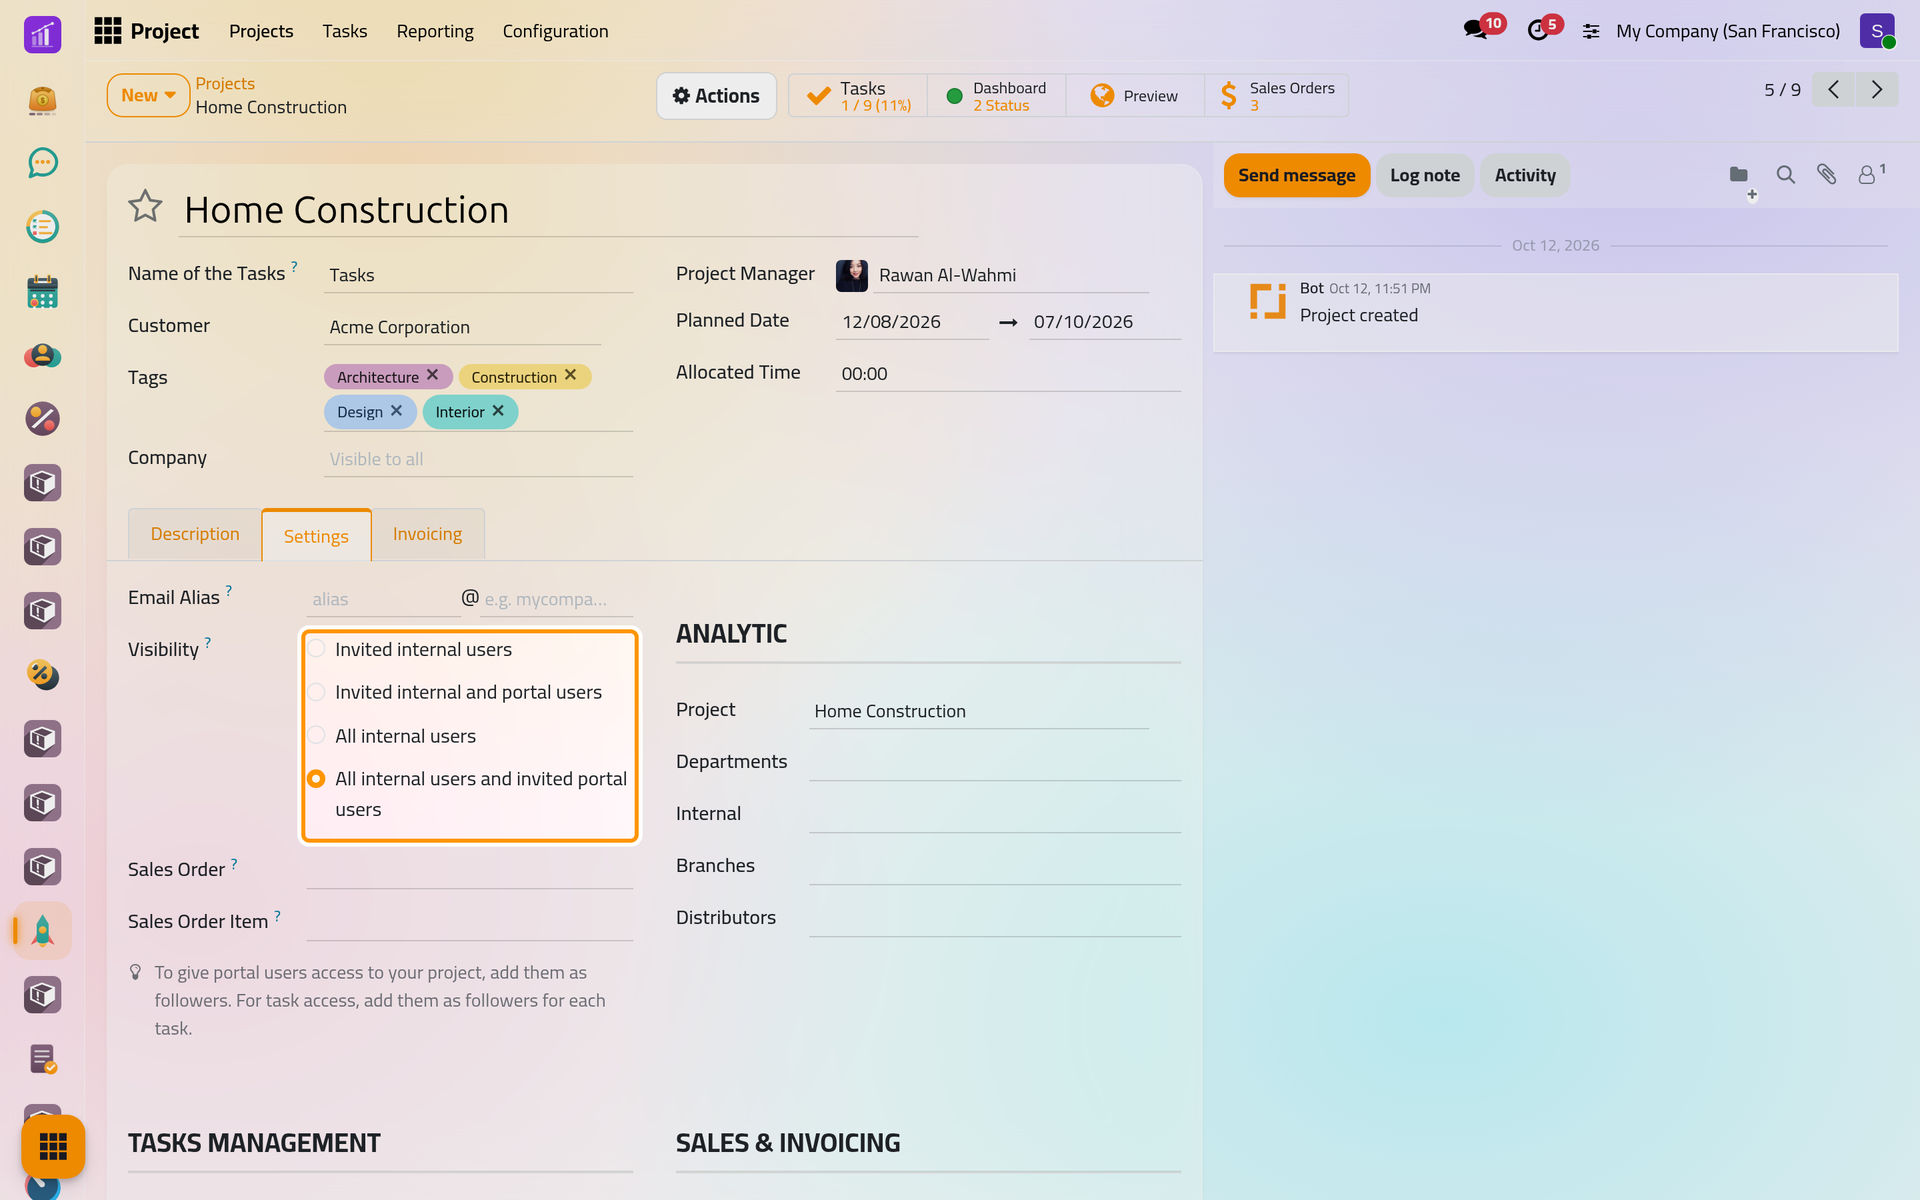Screen dimensions: 1920x1200
Task: Select Invited internal and portal users
Action: coord(316,692)
